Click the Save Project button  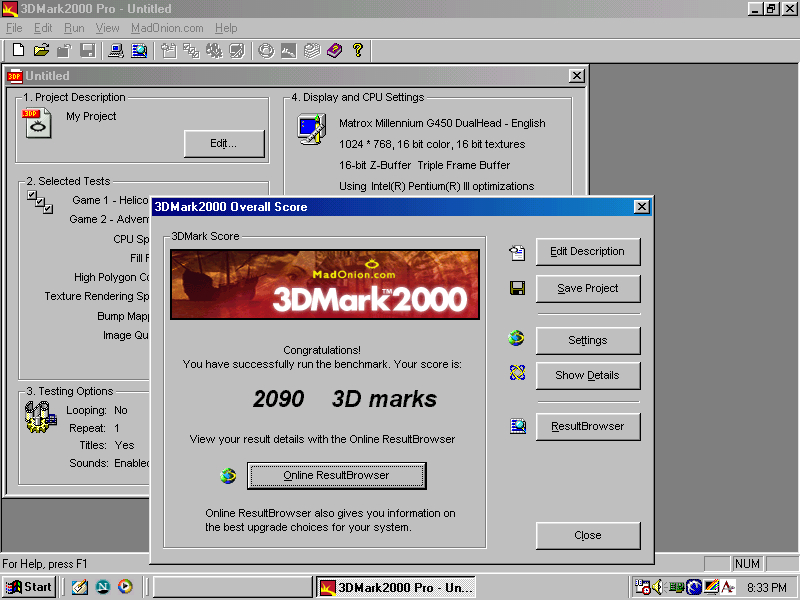(588, 289)
